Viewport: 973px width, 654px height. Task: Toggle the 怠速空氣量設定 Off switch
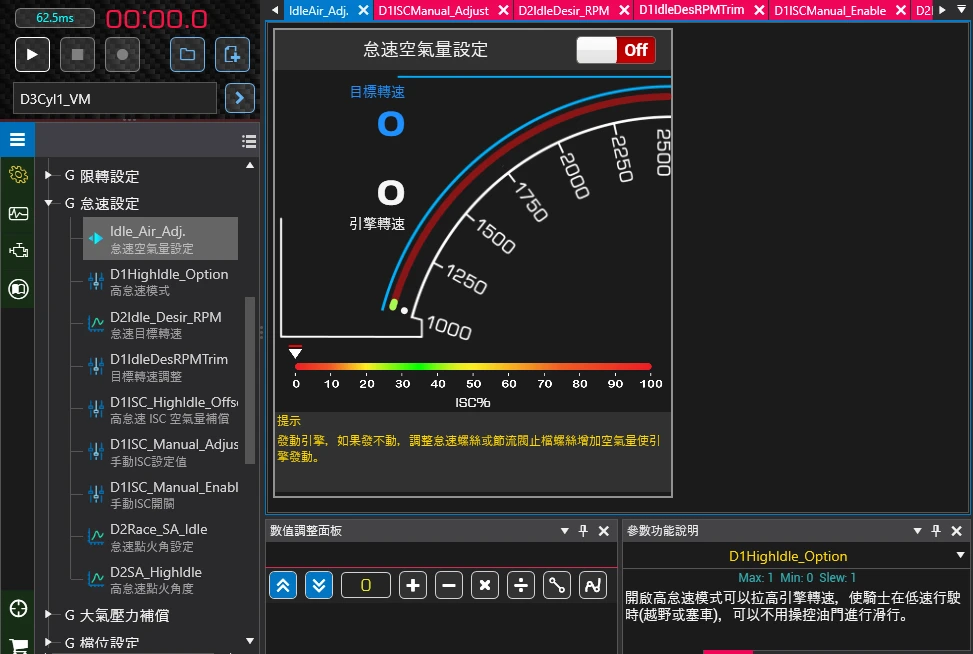[x=616, y=50]
